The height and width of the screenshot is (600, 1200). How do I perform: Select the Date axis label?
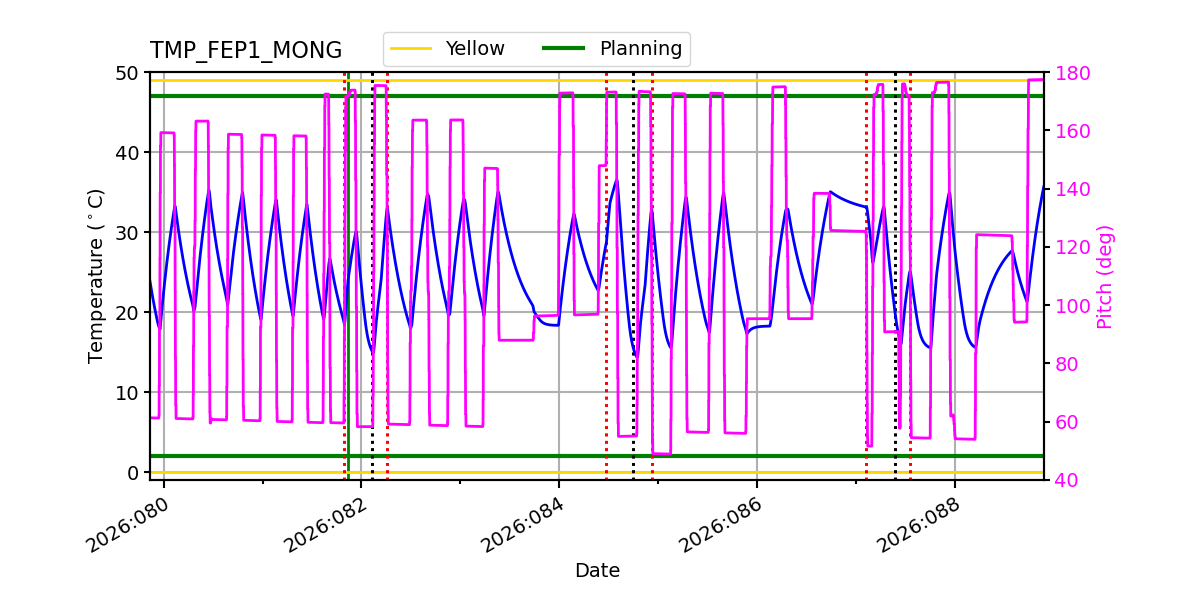pos(598,570)
